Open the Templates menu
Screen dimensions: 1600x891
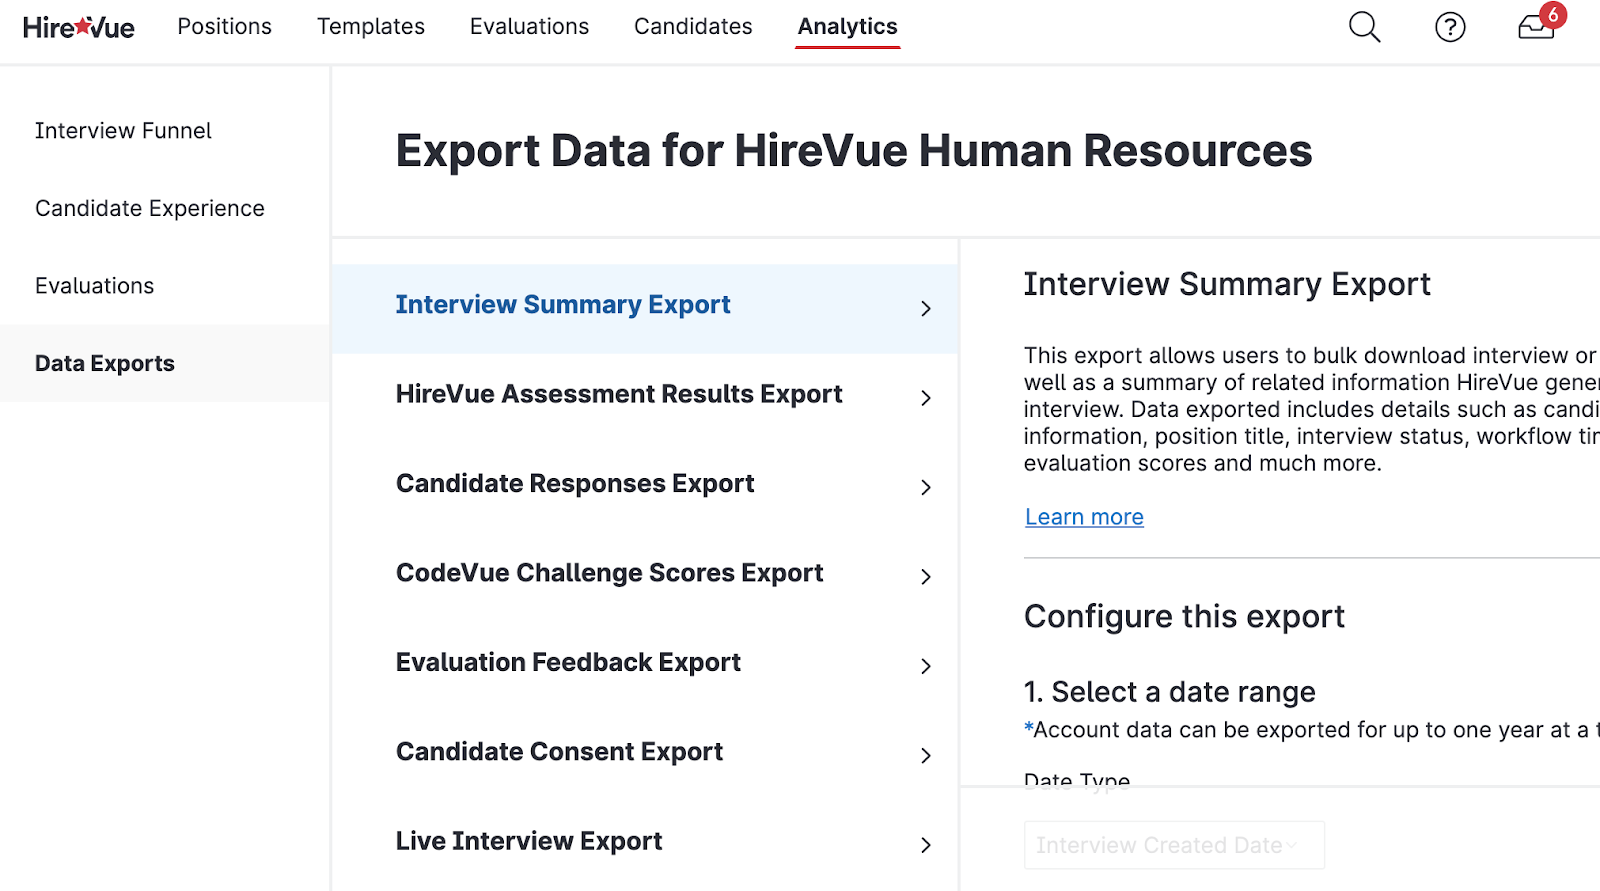click(x=370, y=27)
